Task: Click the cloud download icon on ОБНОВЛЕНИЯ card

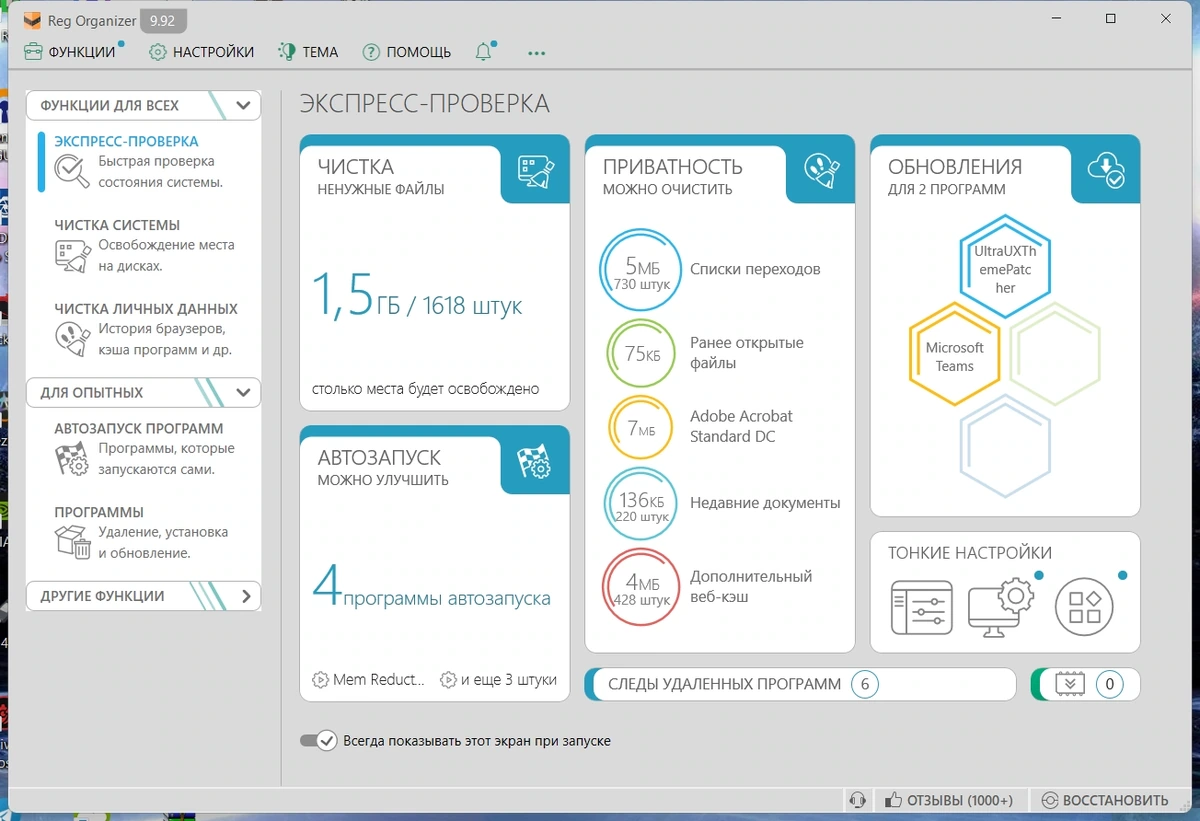Action: 1106,171
